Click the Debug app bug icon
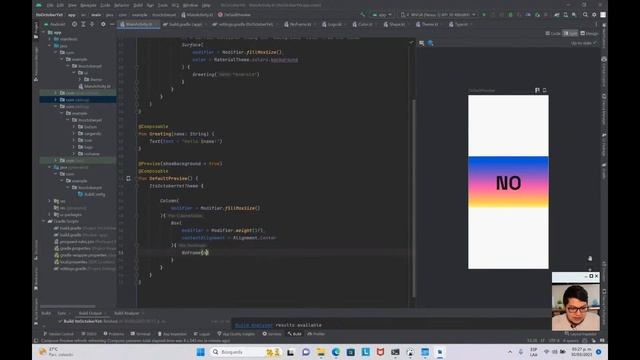The width and height of the screenshot is (640, 360). click(510, 15)
